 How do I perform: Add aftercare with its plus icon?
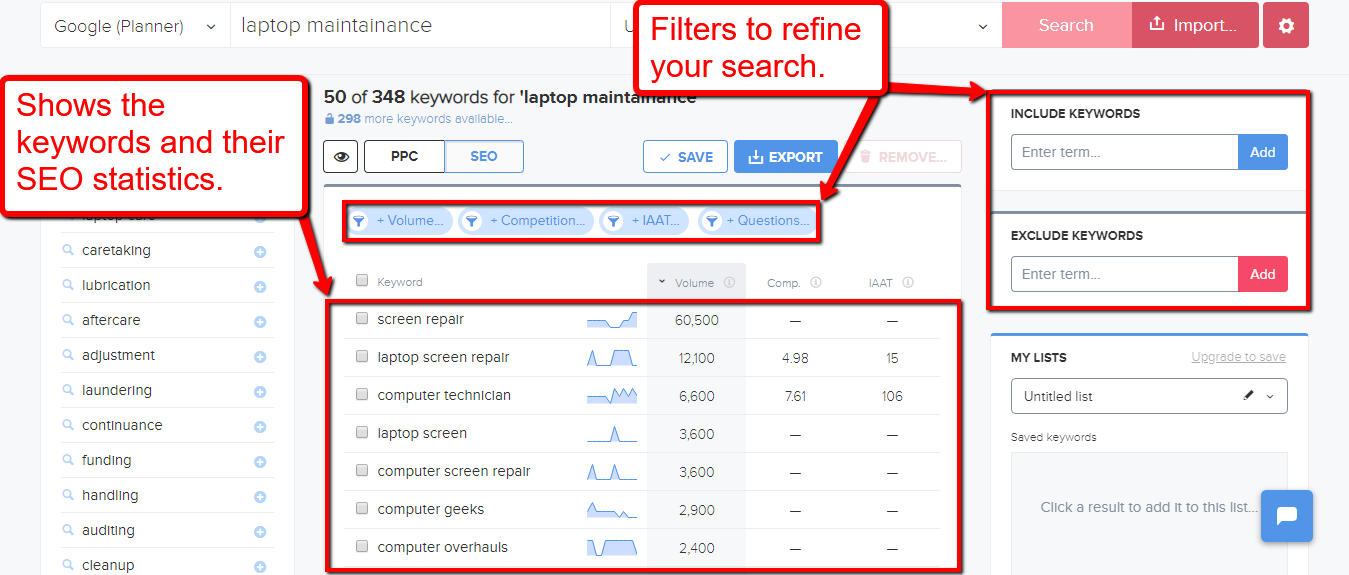point(260,322)
